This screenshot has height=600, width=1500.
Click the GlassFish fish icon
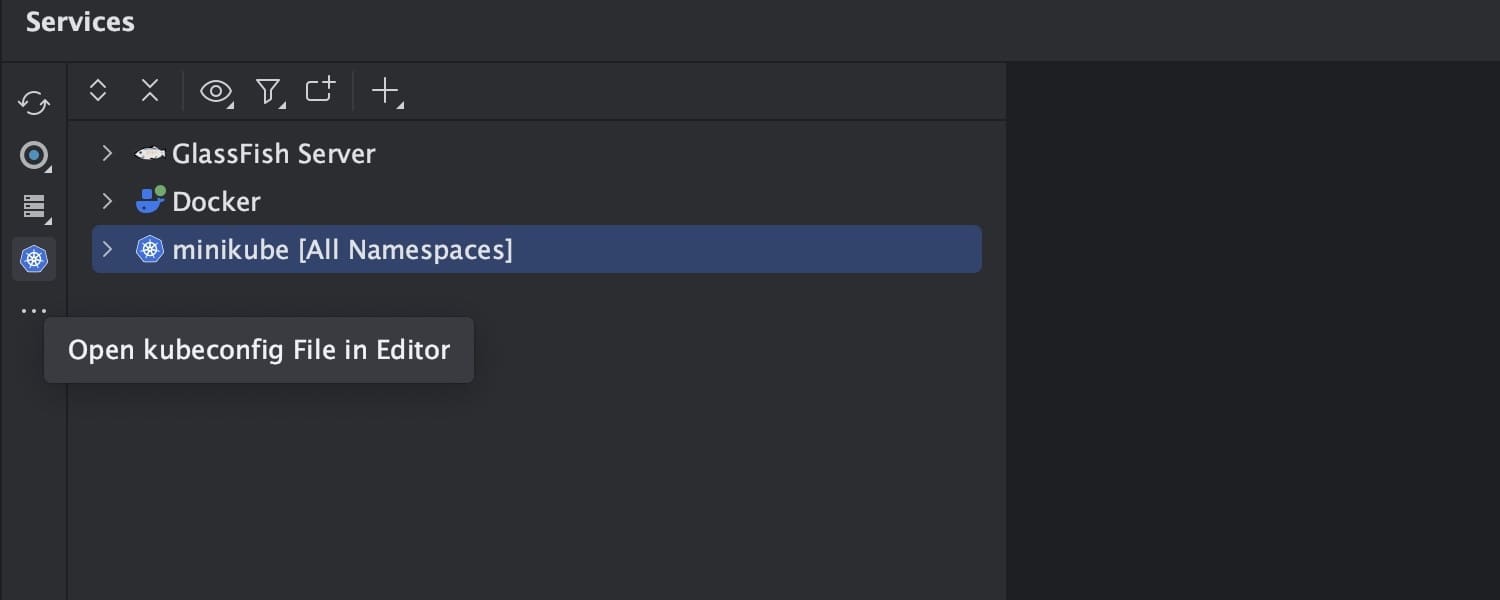click(148, 153)
